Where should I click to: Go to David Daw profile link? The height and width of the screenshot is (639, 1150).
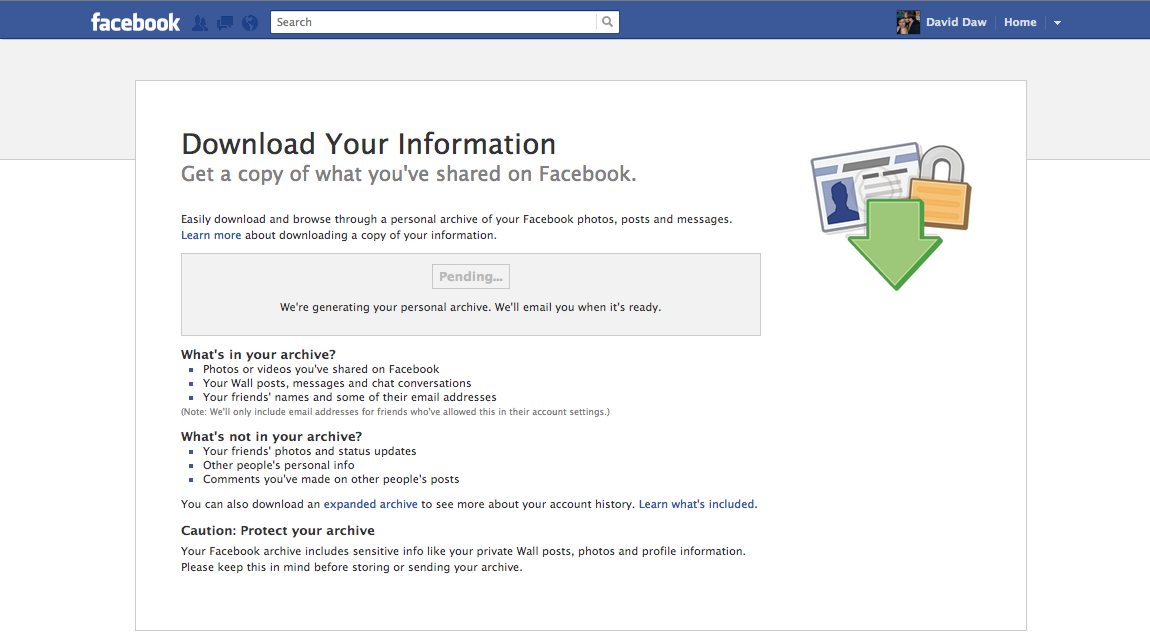coord(956,22)
